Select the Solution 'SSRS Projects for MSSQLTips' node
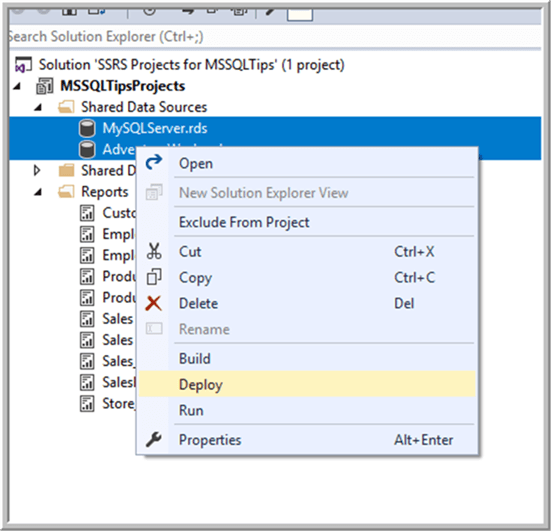 pos(192,65)
